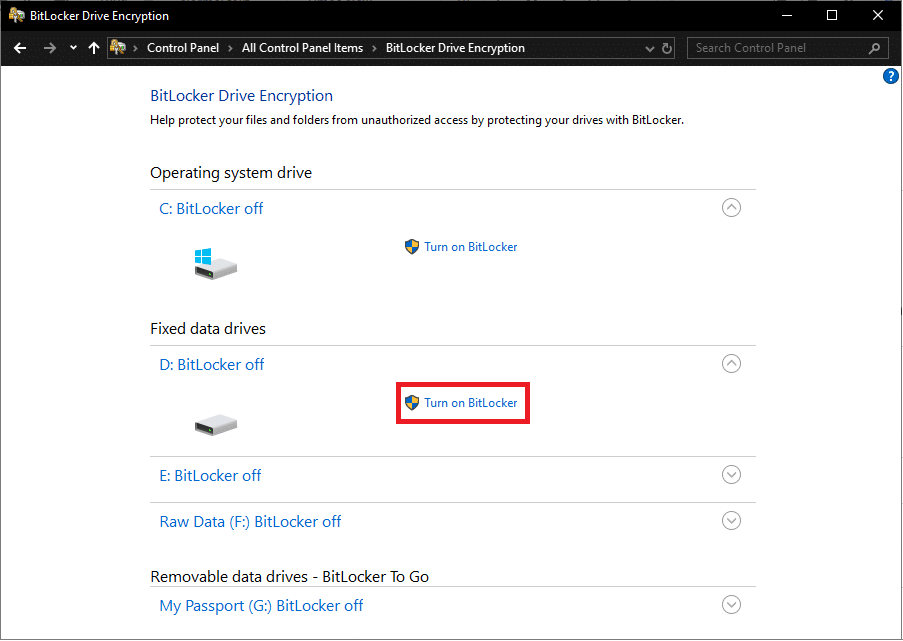903x641 pixels.
Task: Click the Back navigation arrow
Action: click(x=19, y=47)
